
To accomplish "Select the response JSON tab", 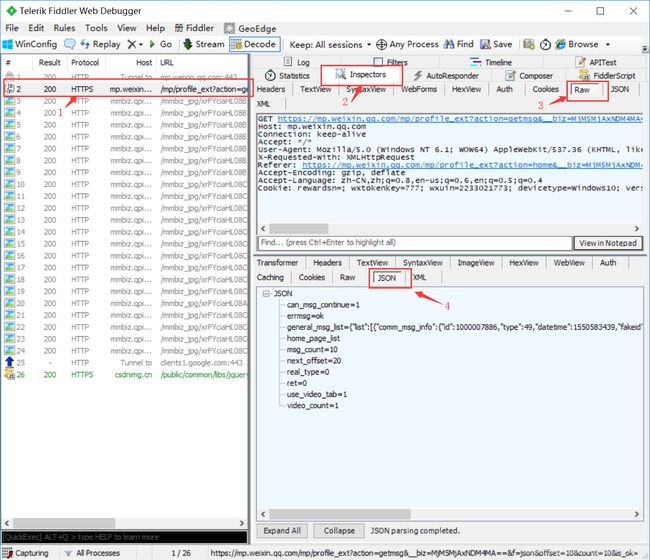I will click(x=387, y=278).
